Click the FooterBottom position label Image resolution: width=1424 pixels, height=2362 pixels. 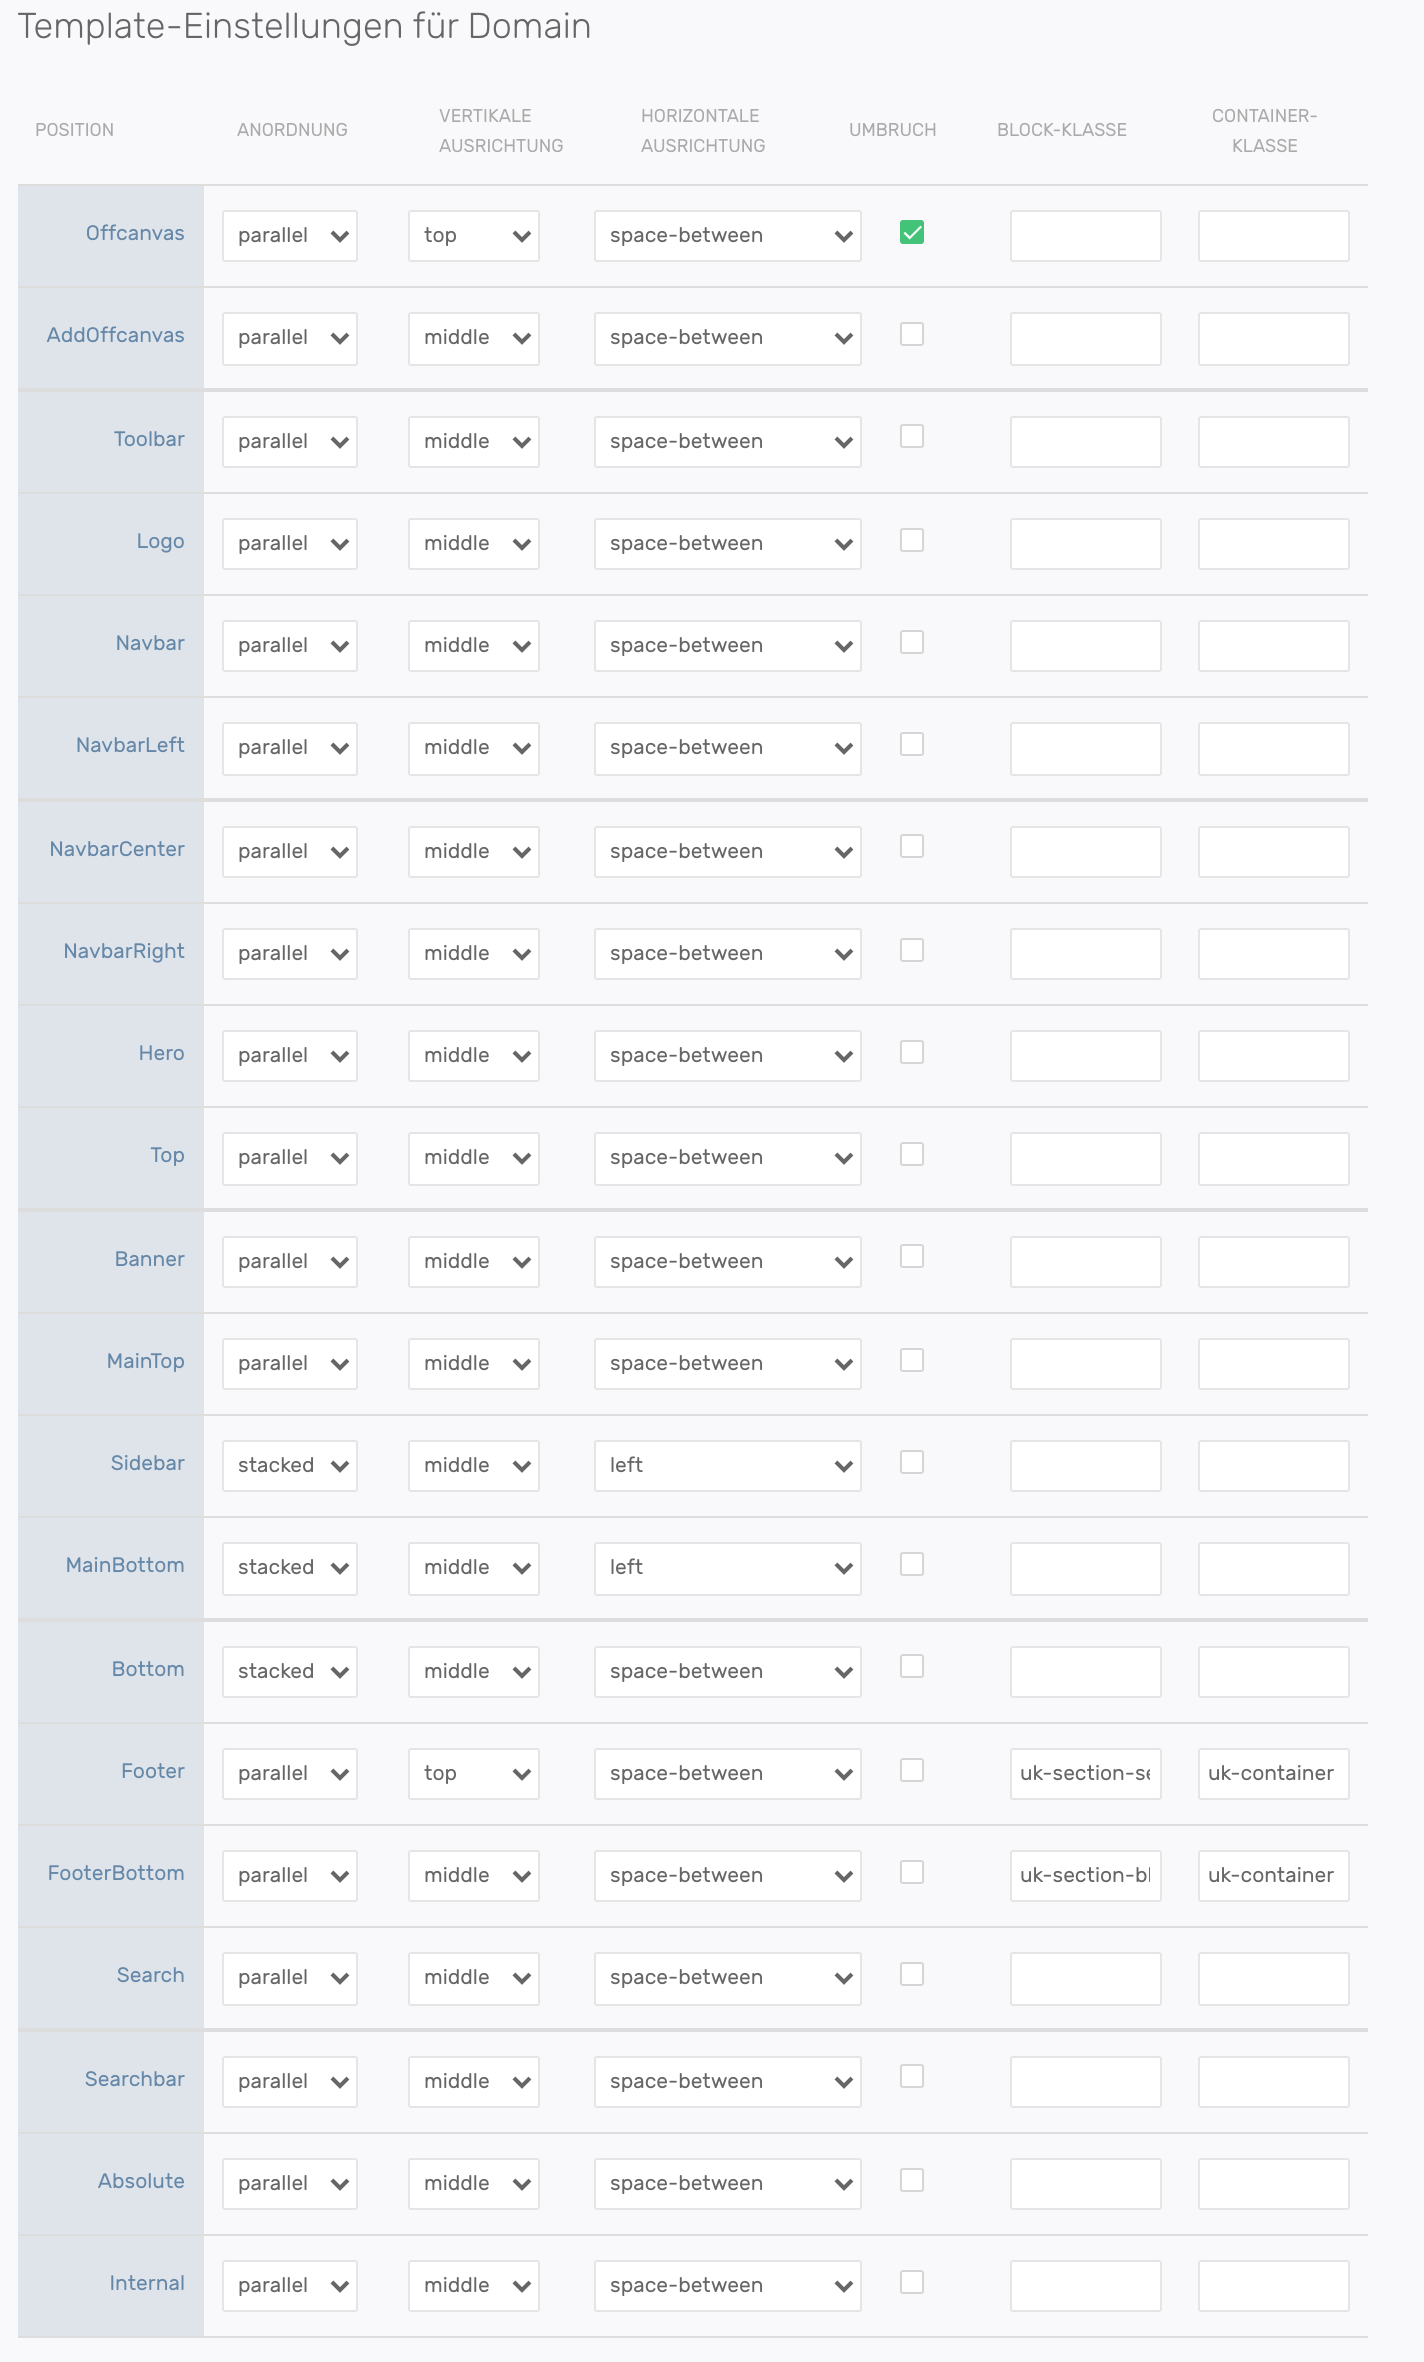coord(116,1873)
